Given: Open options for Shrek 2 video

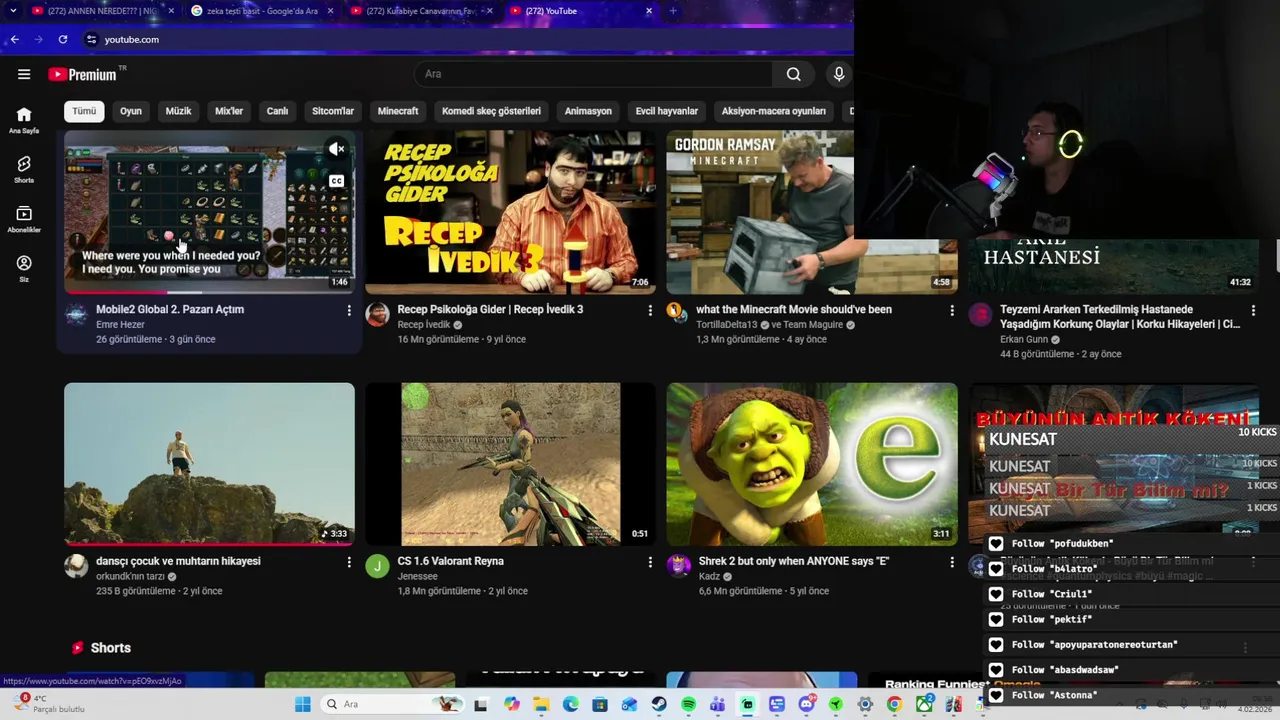Looking at the screenshot, I should [x=951, y=563].
